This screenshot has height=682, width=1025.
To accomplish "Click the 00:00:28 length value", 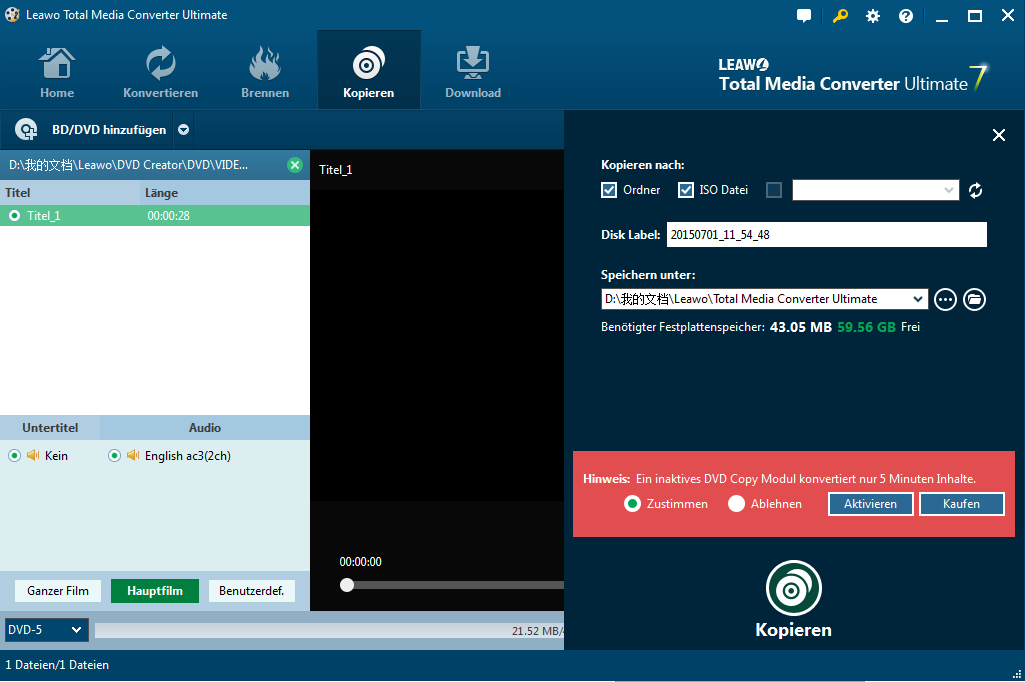I will pyautogui.click(x=169, y=216).
